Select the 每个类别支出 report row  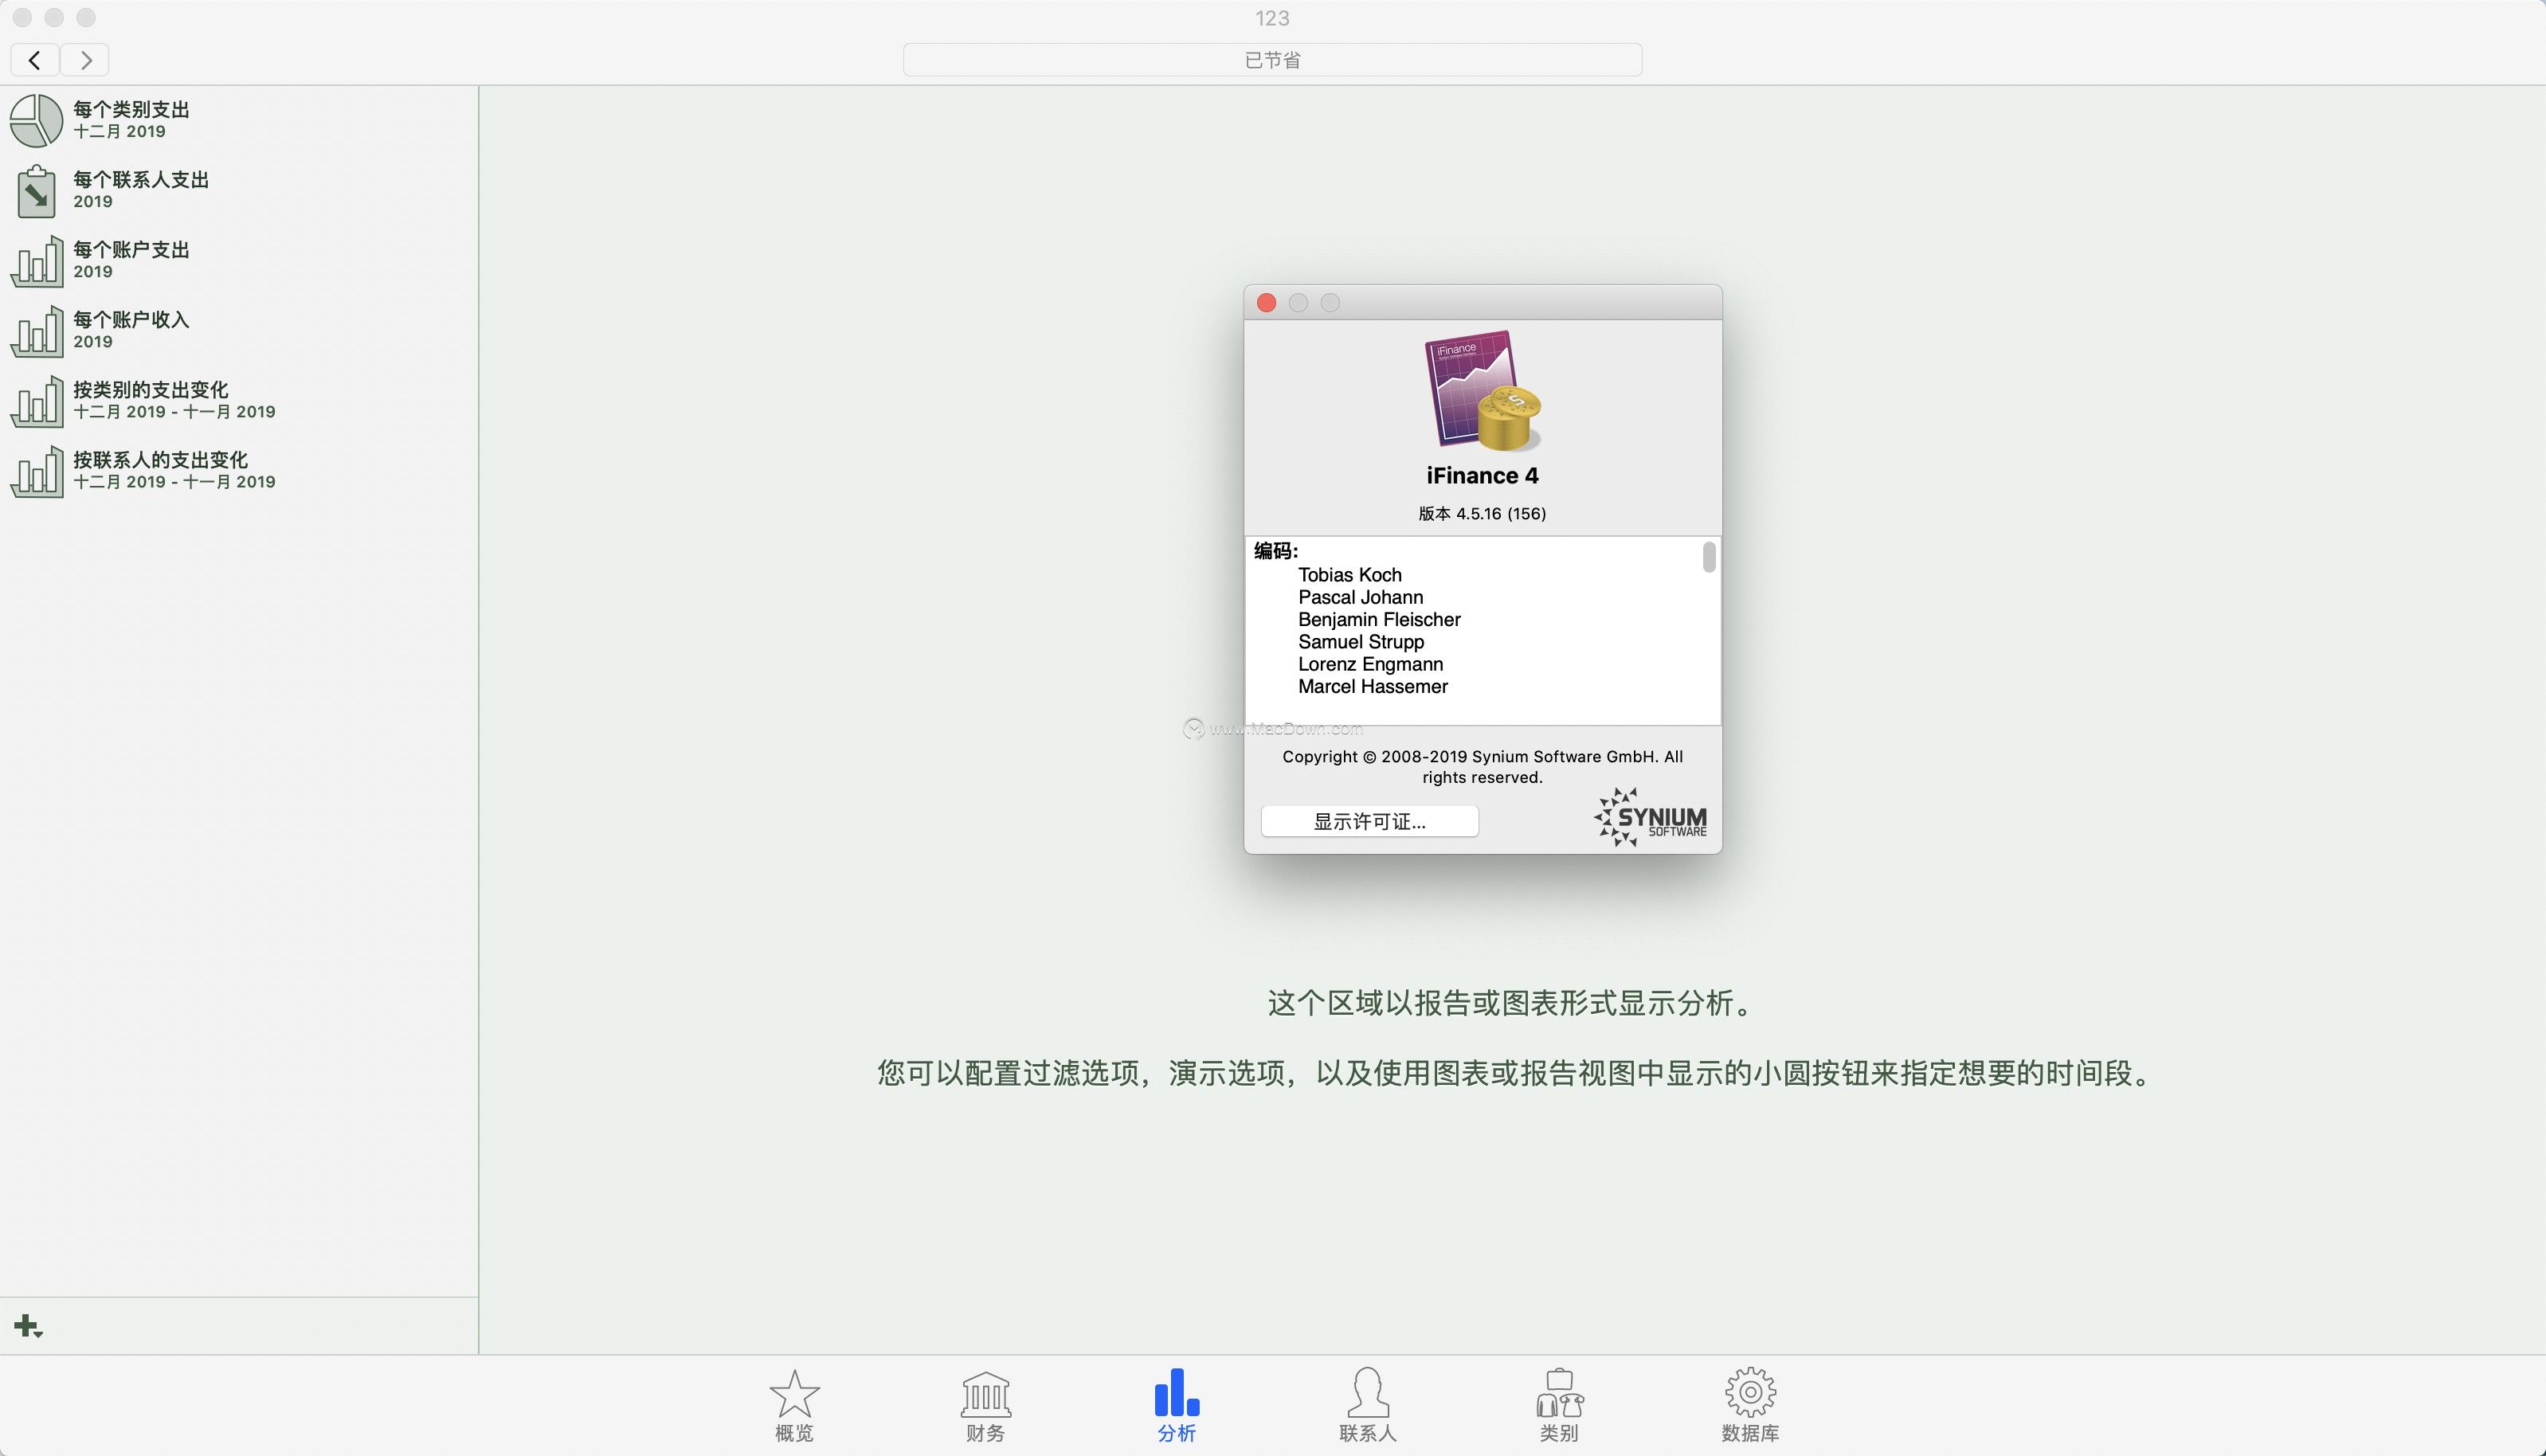click(239, 120)
